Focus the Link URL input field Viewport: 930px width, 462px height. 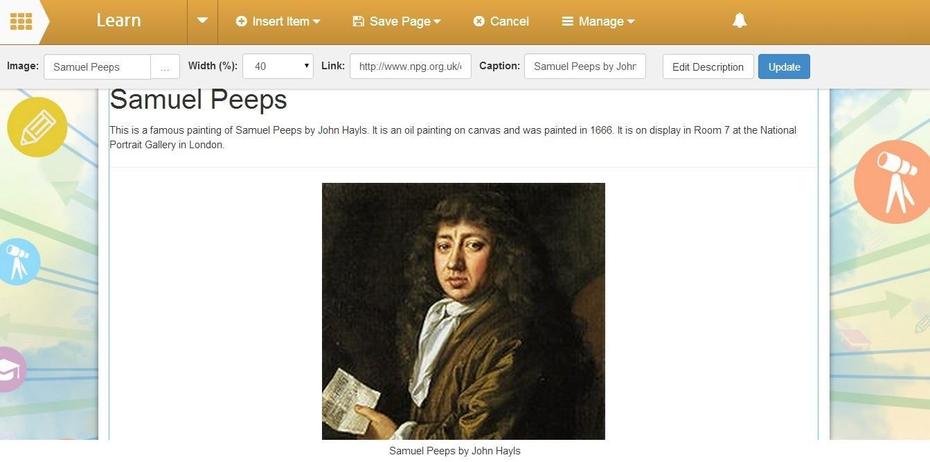[x=410, y=66]
